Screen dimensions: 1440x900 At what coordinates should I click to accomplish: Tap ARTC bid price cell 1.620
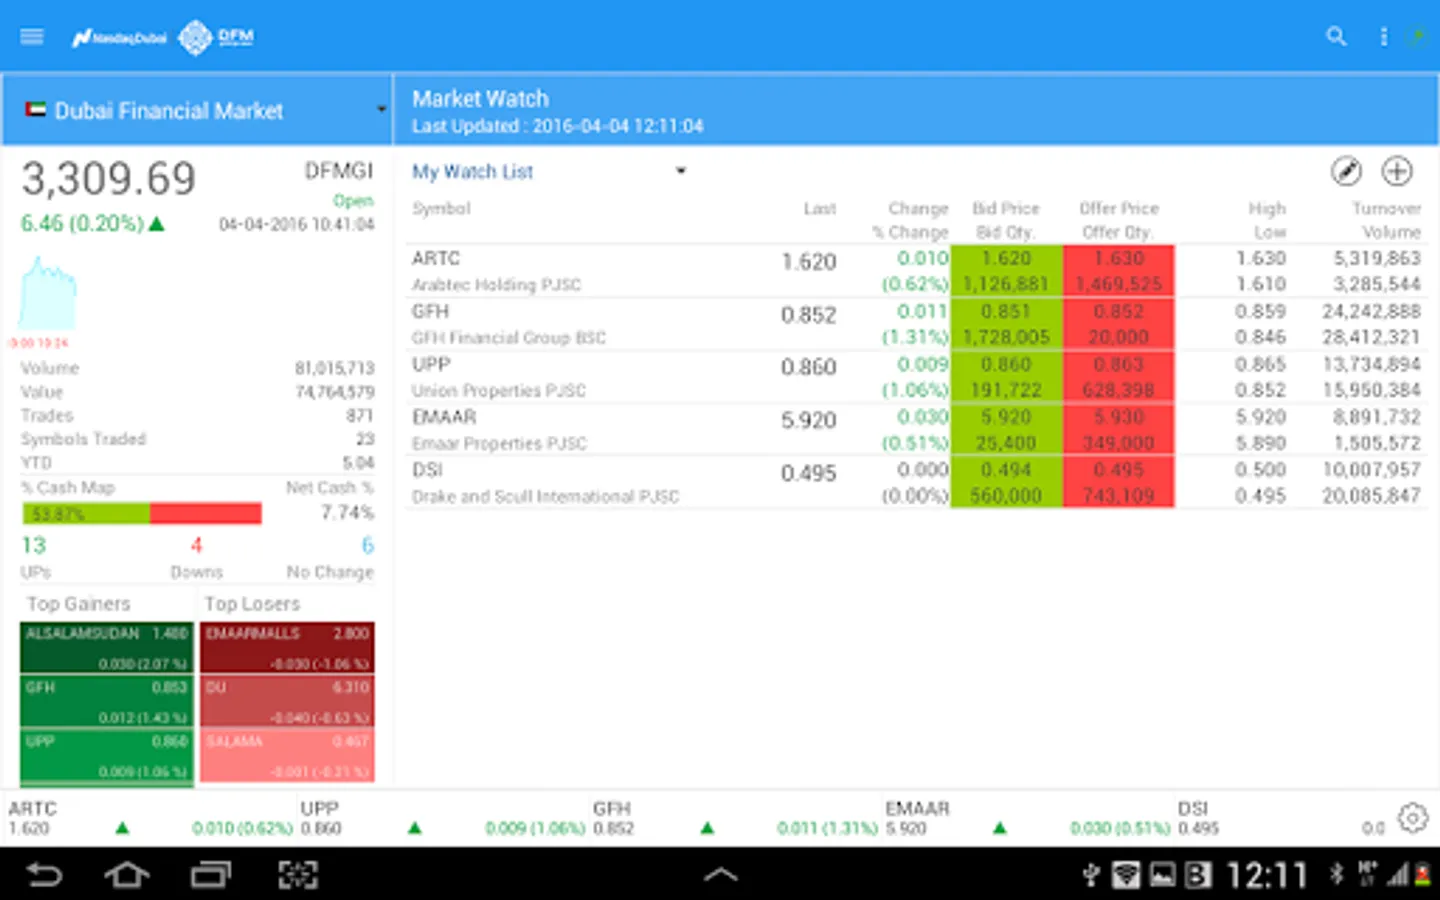coord(1006,258)
